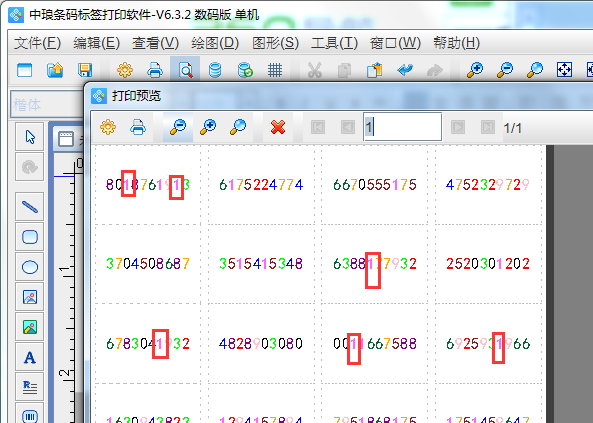Click label number 2520301202
Viewport: 593px width, 423px height.
tap(488, 263)
